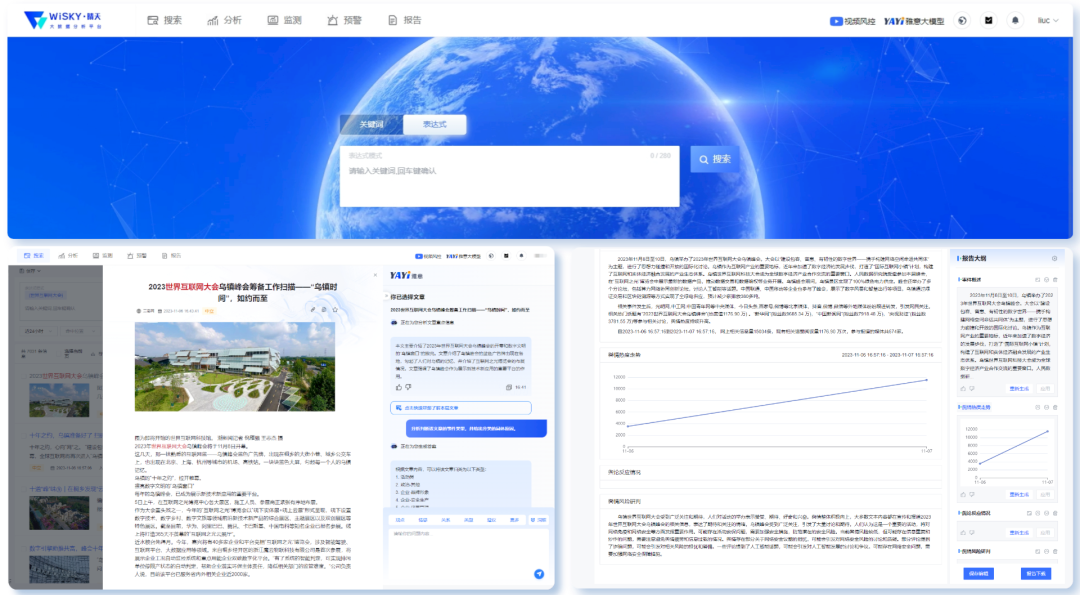This screenshot has height=595, width=1080.
Task: Open 视频风控 video icon link
Action: (x=850, y=20)
